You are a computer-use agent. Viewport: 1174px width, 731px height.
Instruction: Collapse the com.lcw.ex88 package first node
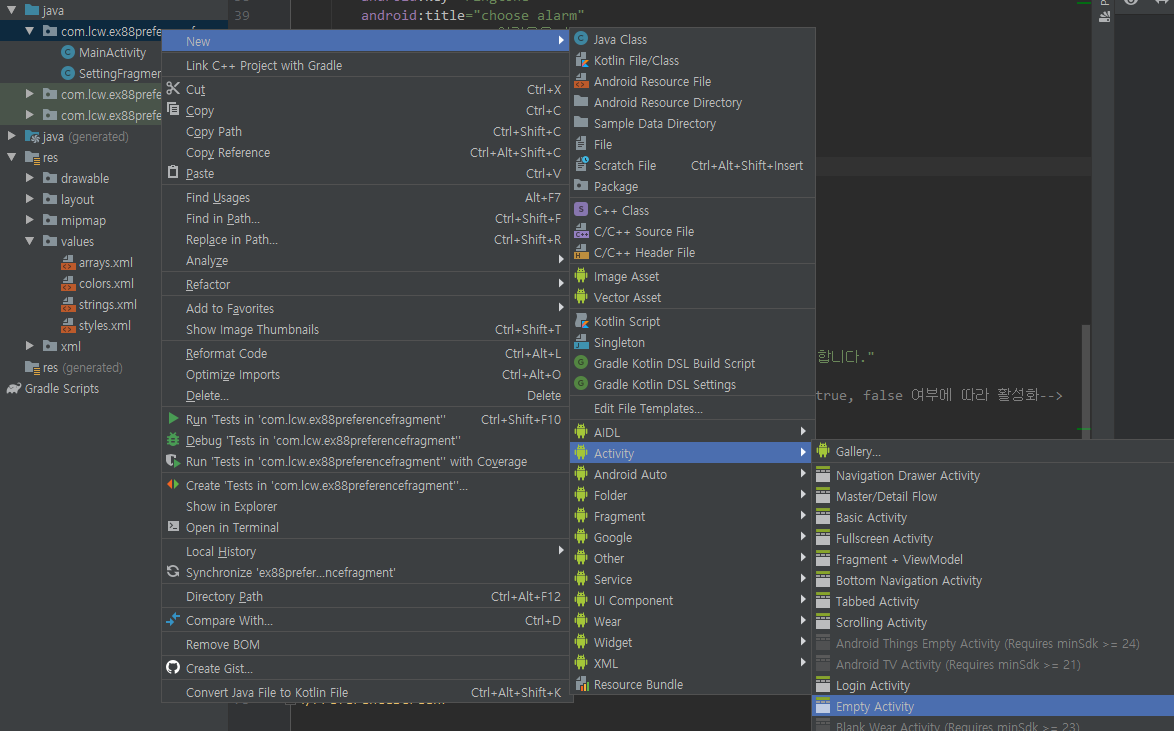point(29,31)
